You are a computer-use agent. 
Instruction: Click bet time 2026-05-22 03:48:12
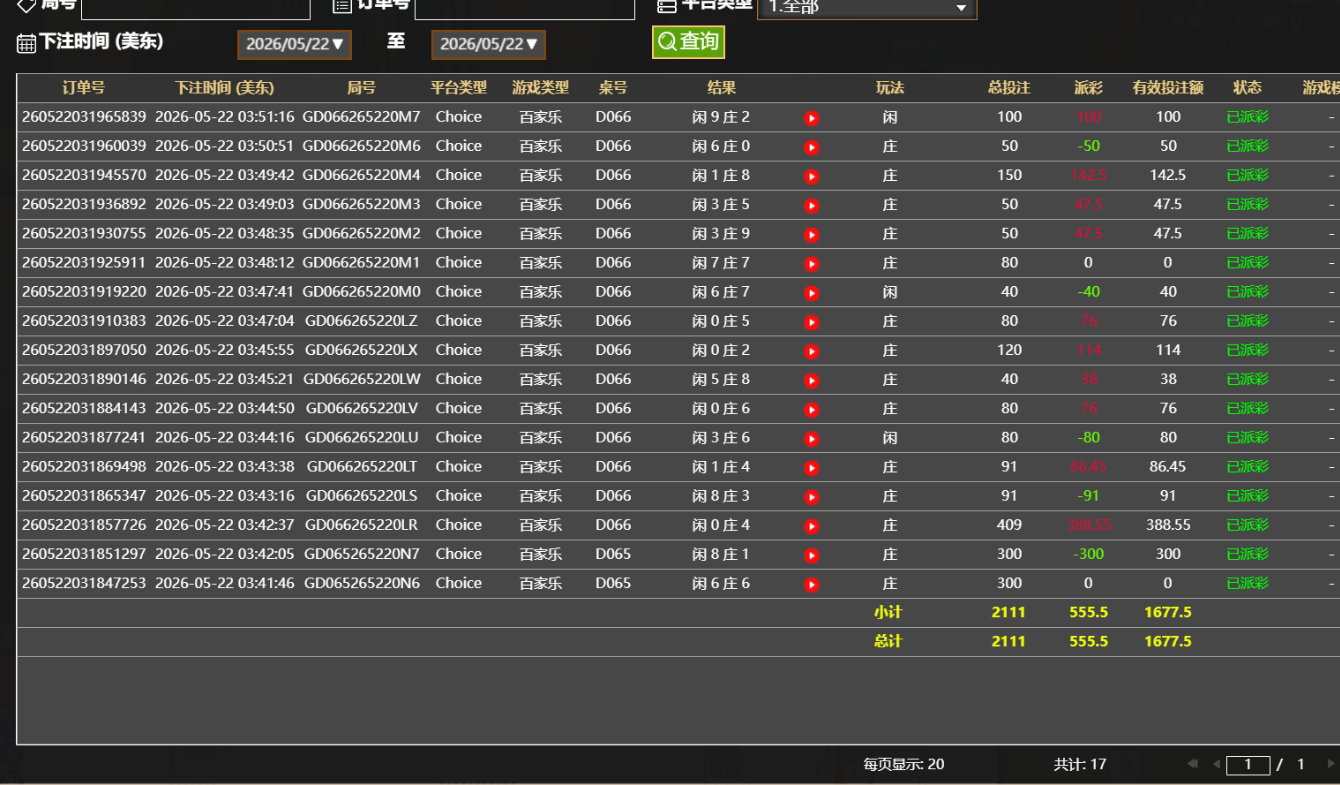click(x=225, y=263)
